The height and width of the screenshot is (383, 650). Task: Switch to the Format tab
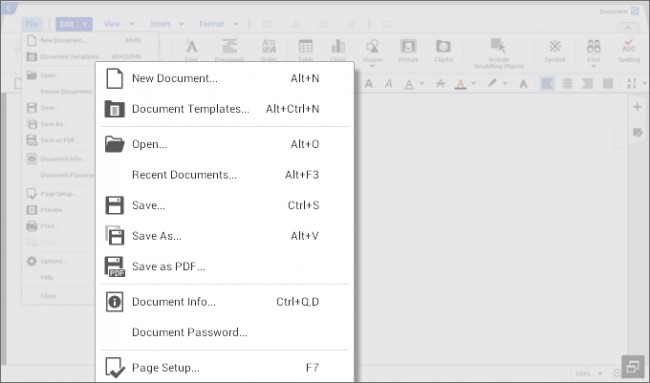click(211, 24)
